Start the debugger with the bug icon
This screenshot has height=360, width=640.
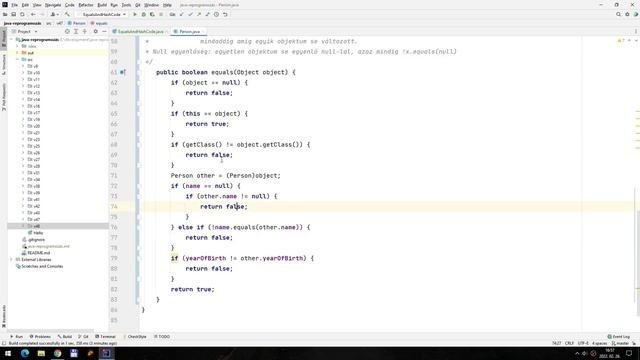point(144,14)
